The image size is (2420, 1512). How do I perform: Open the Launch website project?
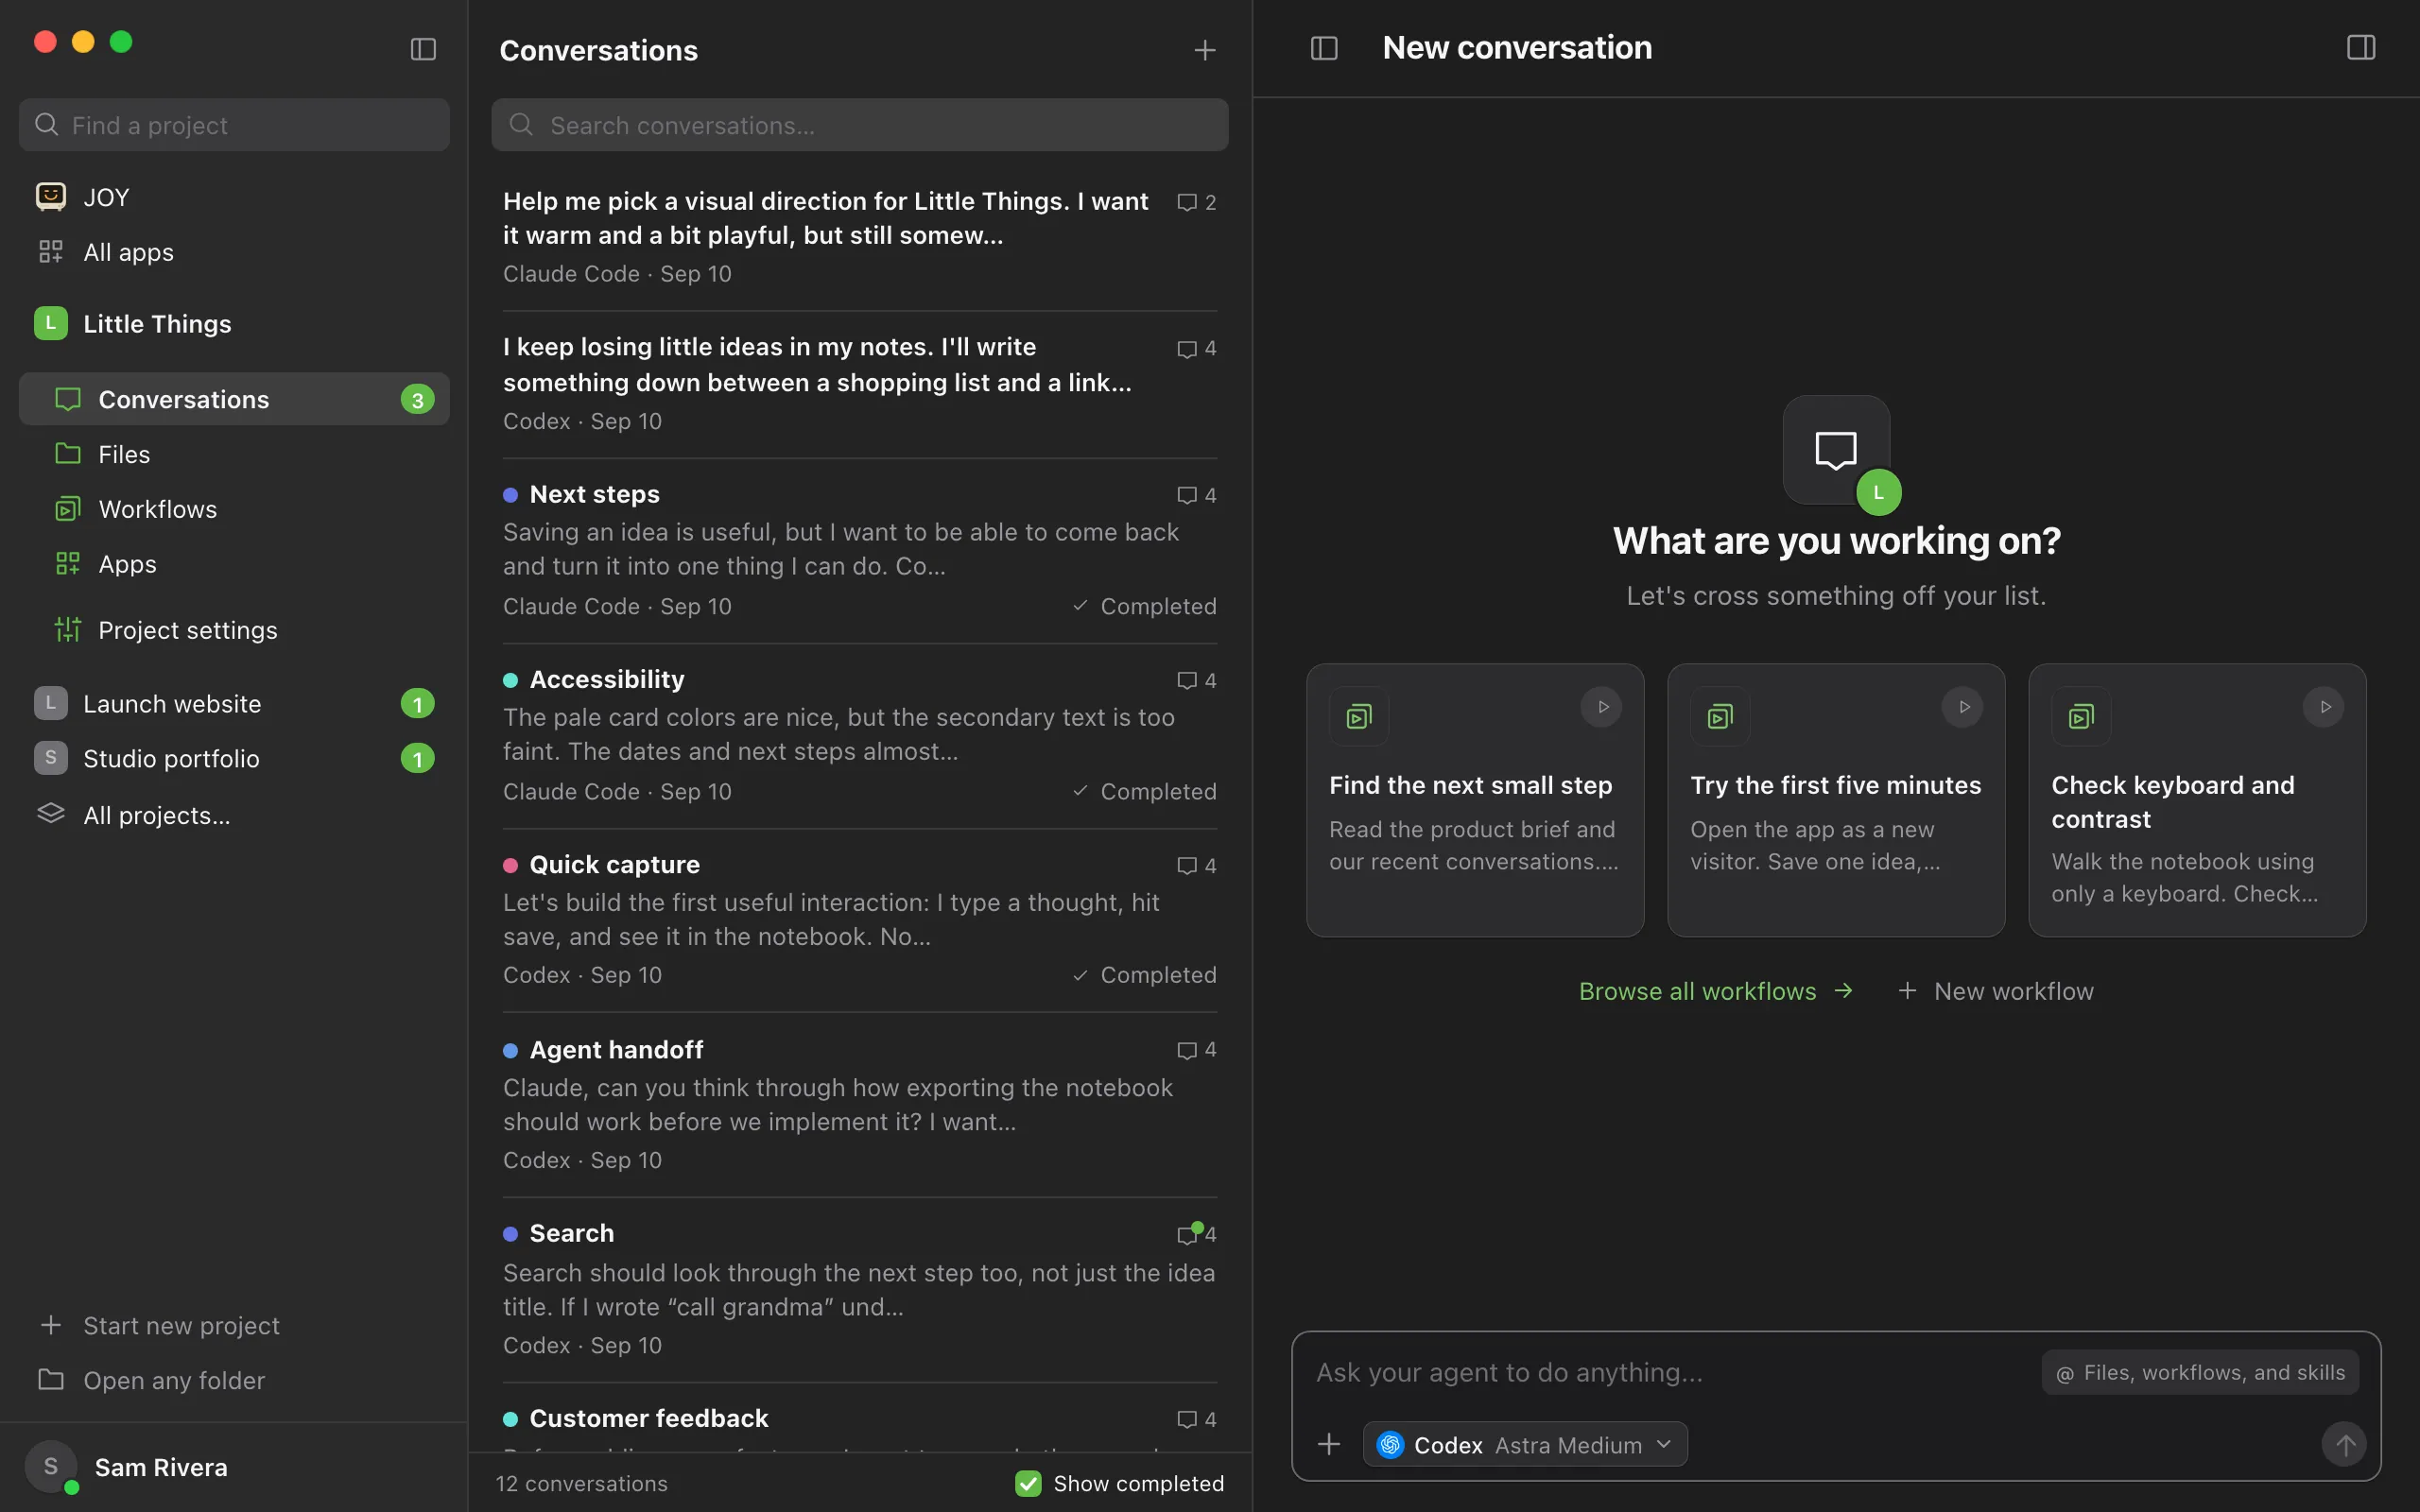click(x=234, y=703)
